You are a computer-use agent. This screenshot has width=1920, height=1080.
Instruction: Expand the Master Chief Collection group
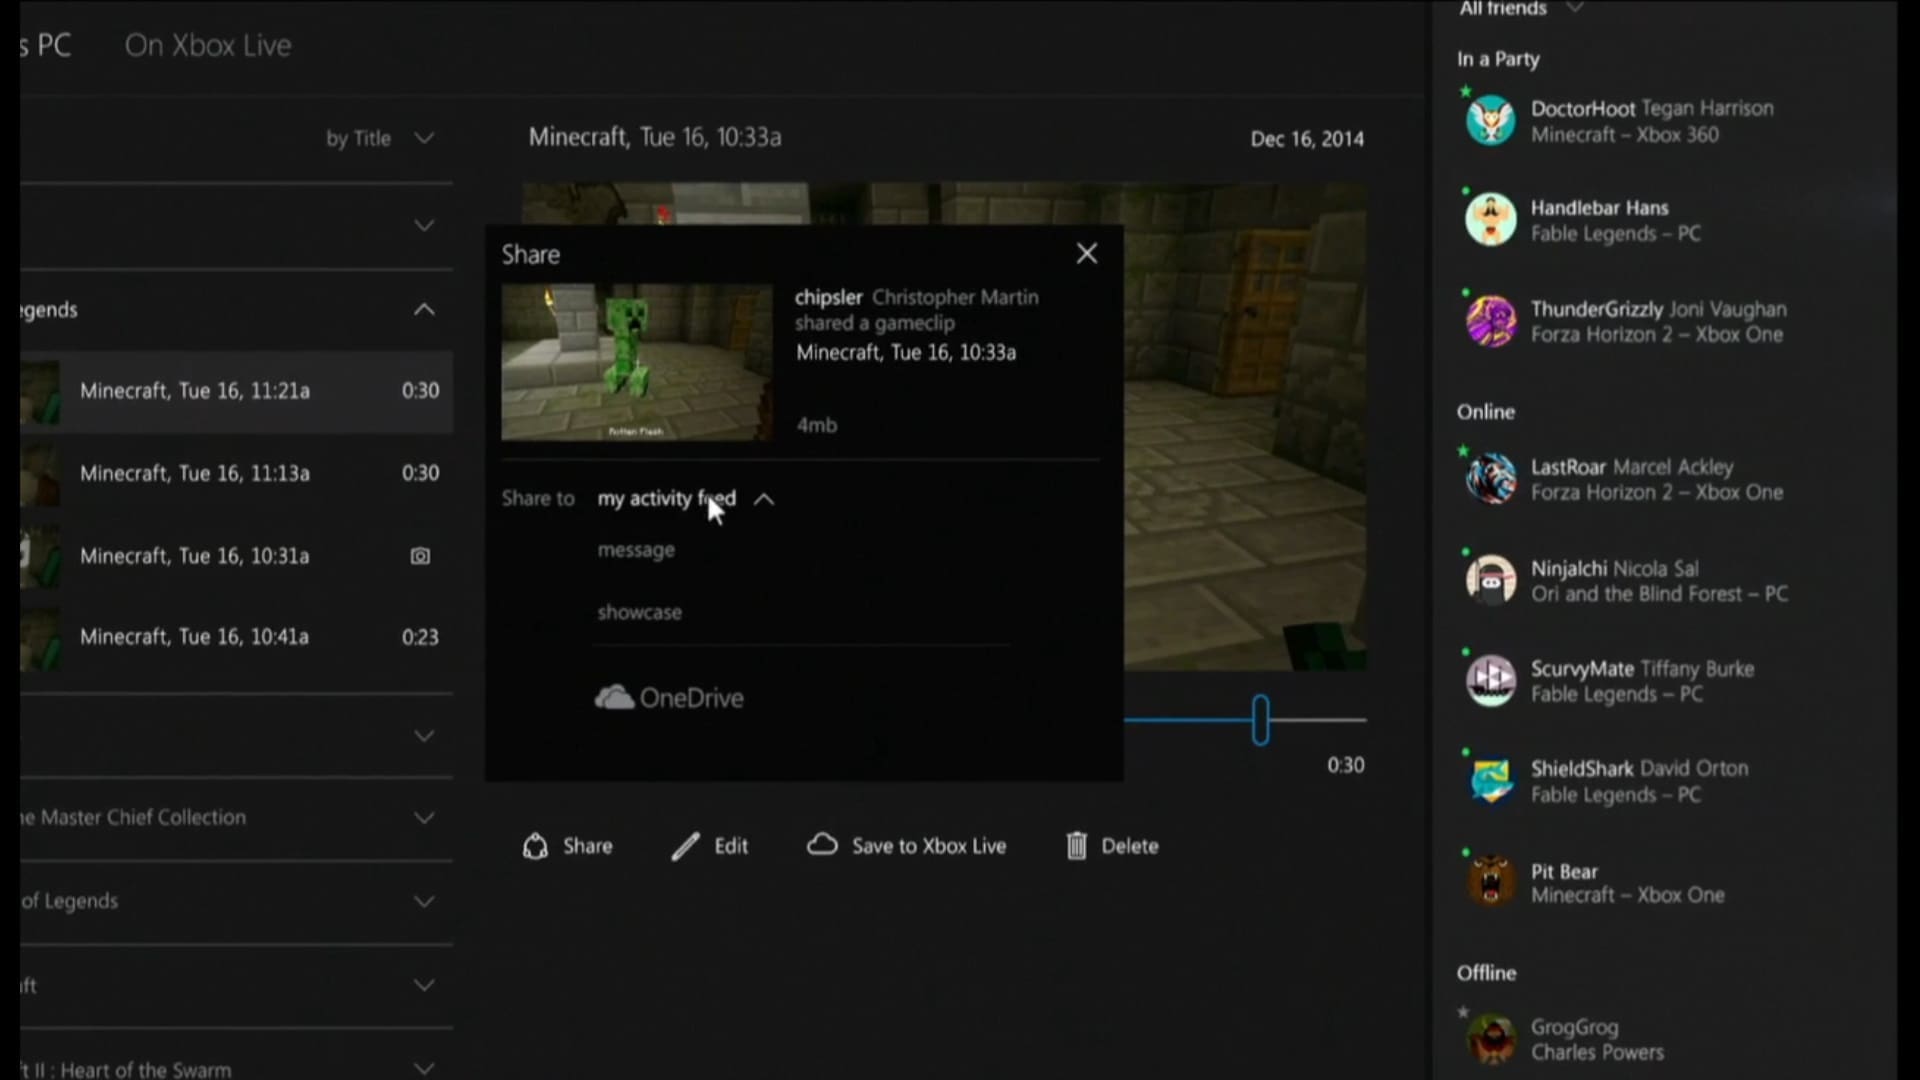pyautogui.click(x=424, y=818)
